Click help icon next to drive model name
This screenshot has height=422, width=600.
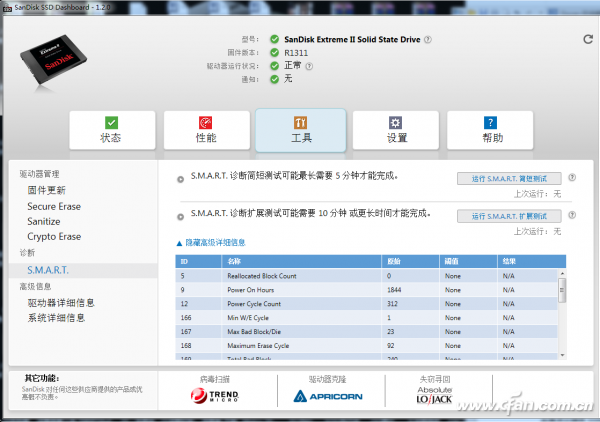point(428,39)
